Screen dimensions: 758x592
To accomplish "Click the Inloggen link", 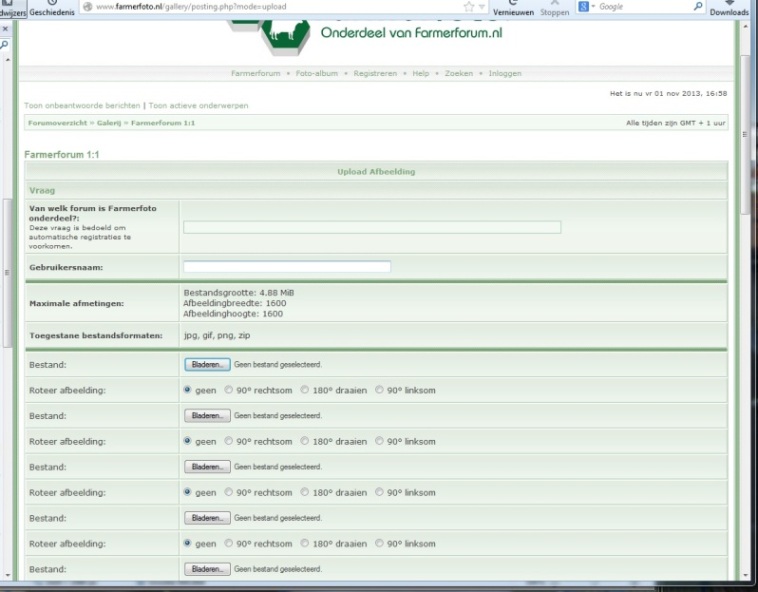I will [x=504, y=73].
